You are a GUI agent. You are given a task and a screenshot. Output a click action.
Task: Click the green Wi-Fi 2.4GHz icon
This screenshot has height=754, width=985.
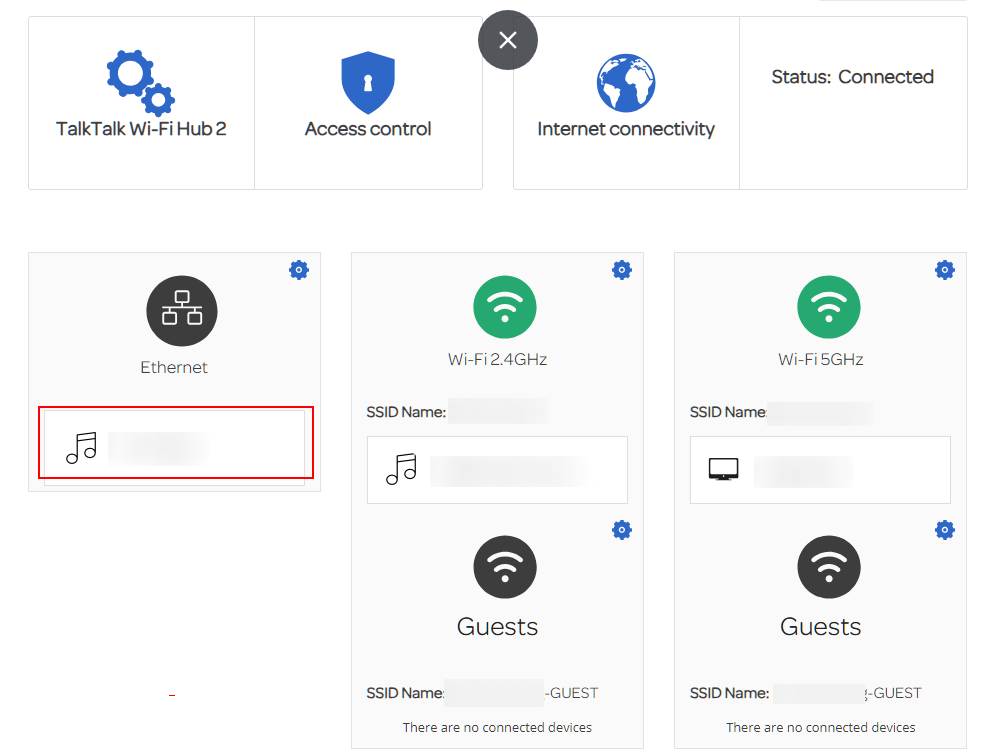tap(505, 308)
